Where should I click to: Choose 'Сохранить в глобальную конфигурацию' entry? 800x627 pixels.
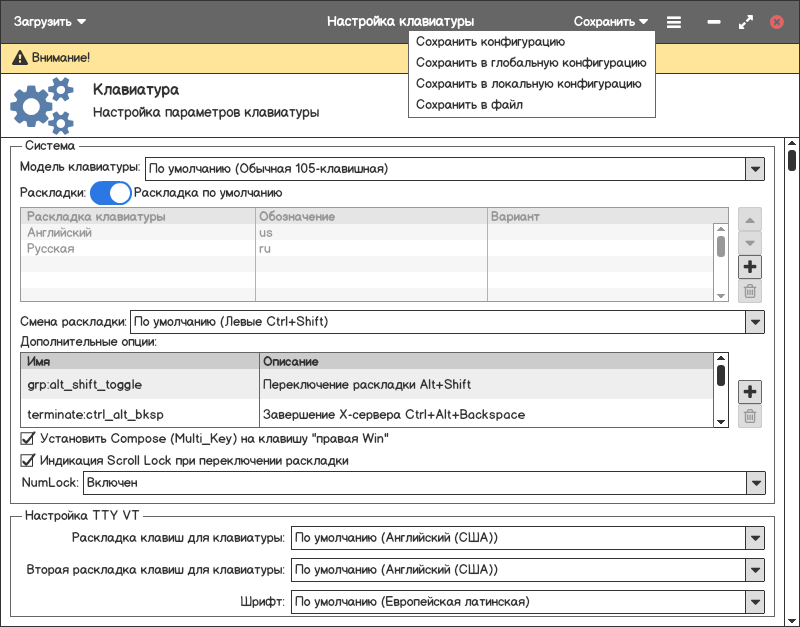[530, 63]
